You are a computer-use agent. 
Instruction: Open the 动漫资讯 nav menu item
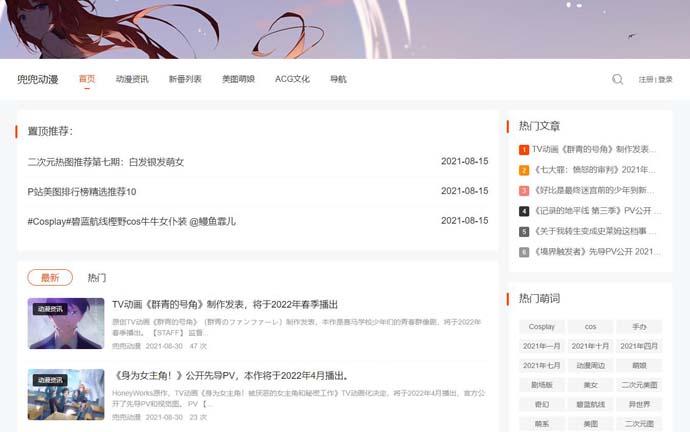point(132,79)
